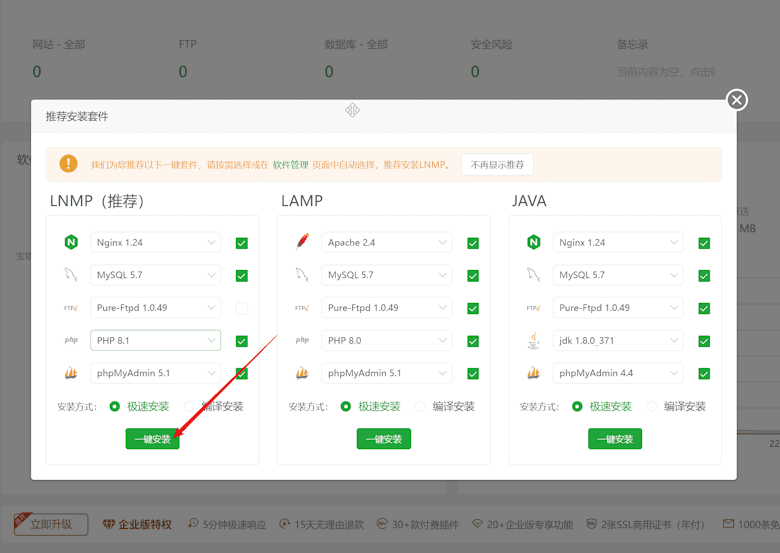Close the recommended install dialog
Screen dimensions: 780x553
tap(737, 100)
